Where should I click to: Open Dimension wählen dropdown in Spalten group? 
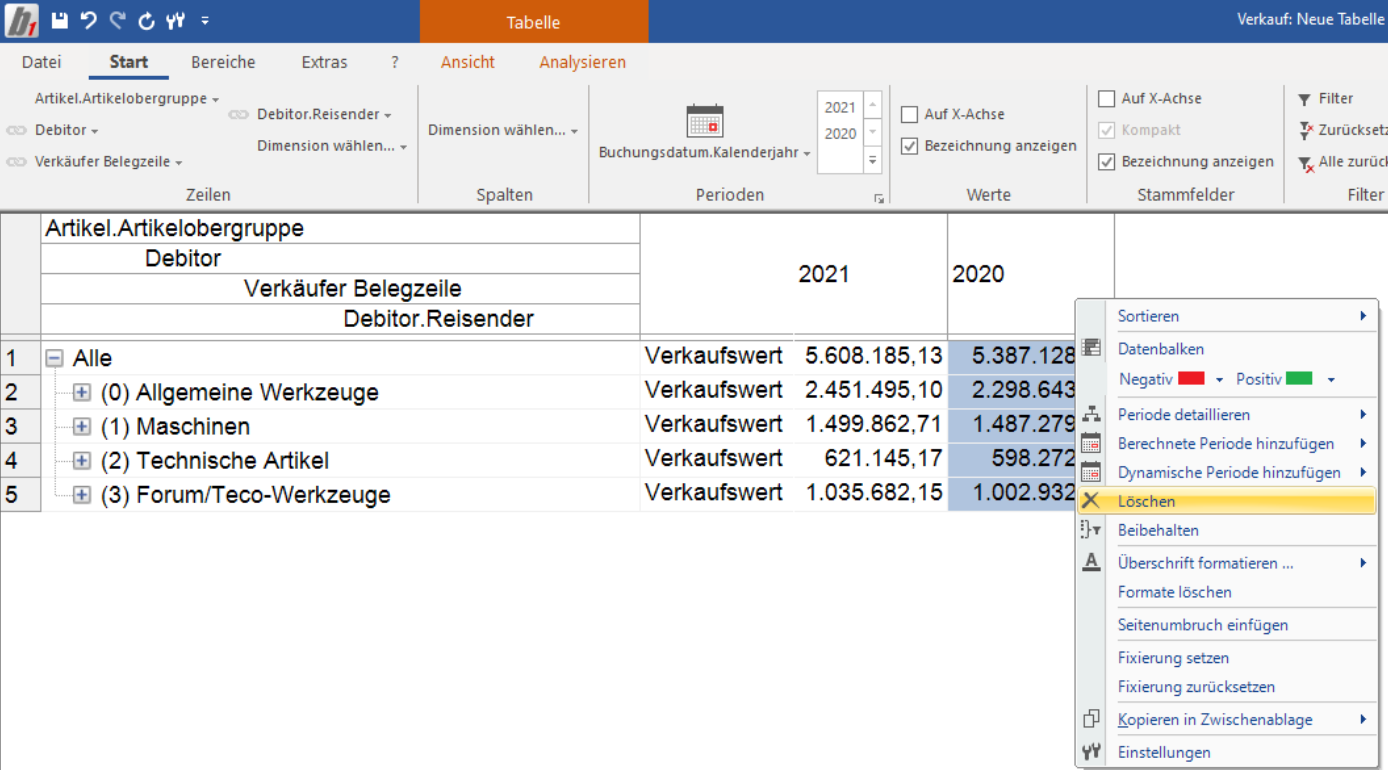pyautogui.click(x=503, y=131)
